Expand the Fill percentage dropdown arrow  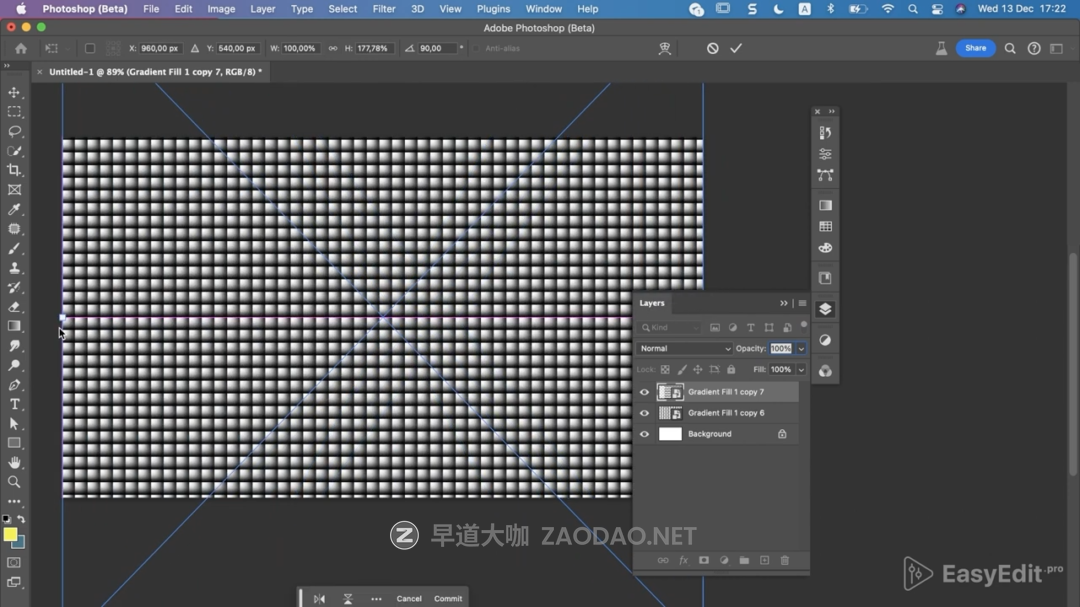pyautogui.click(x=801, y=370)
